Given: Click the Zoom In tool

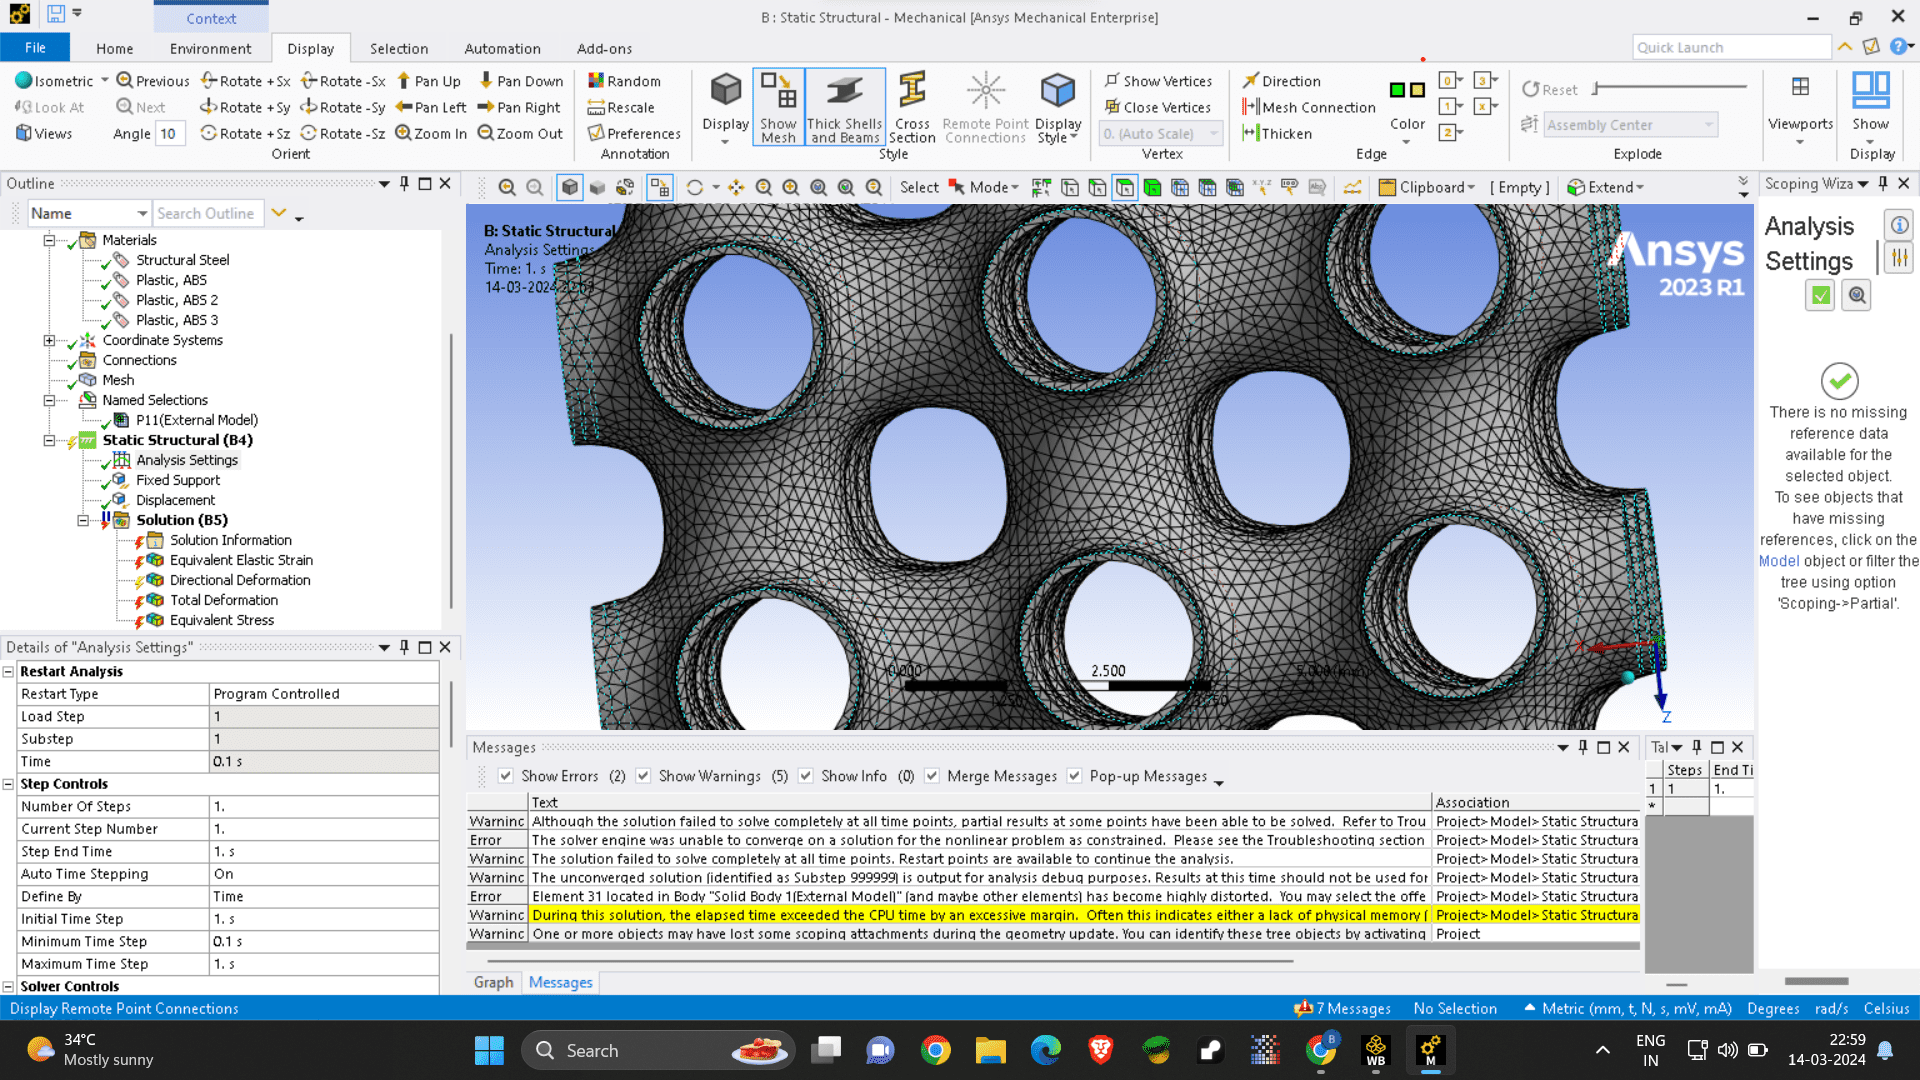Looking at the screenshot, I should coord(431,133).
